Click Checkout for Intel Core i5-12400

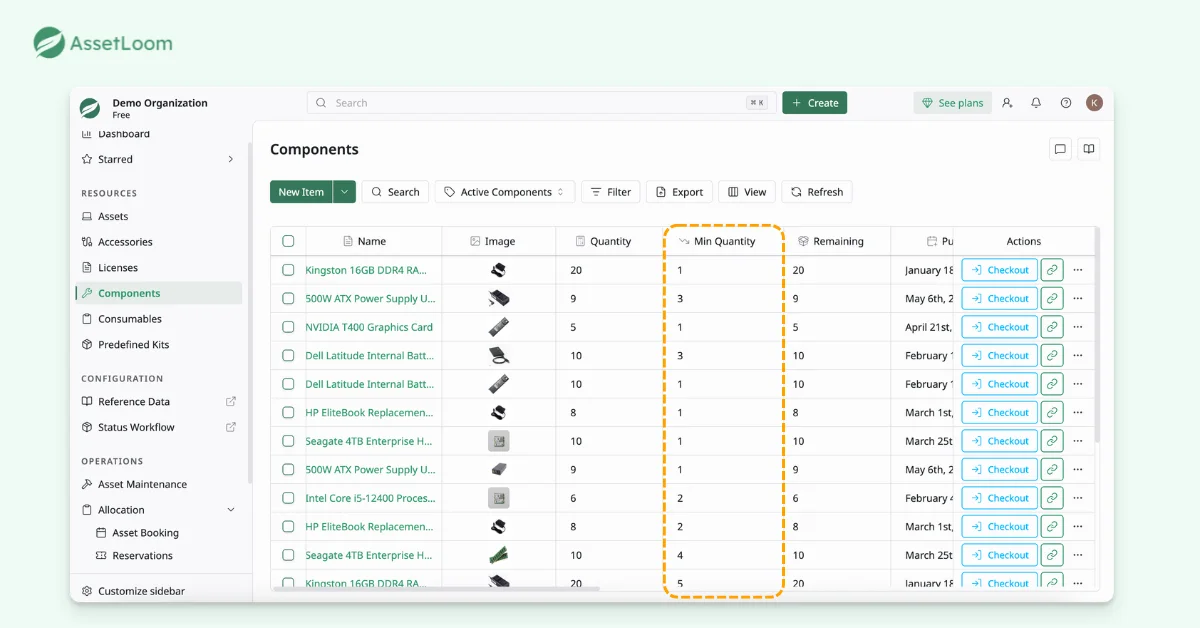1000,498
